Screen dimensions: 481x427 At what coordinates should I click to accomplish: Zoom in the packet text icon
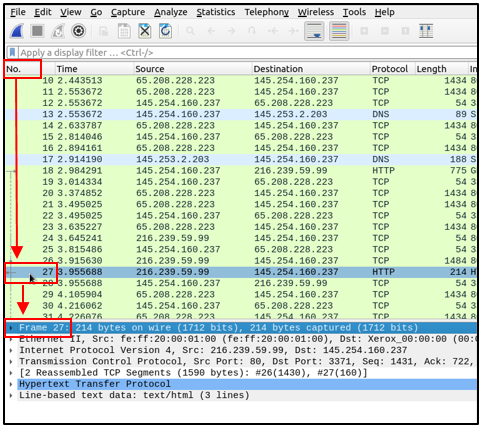(364, 31)
